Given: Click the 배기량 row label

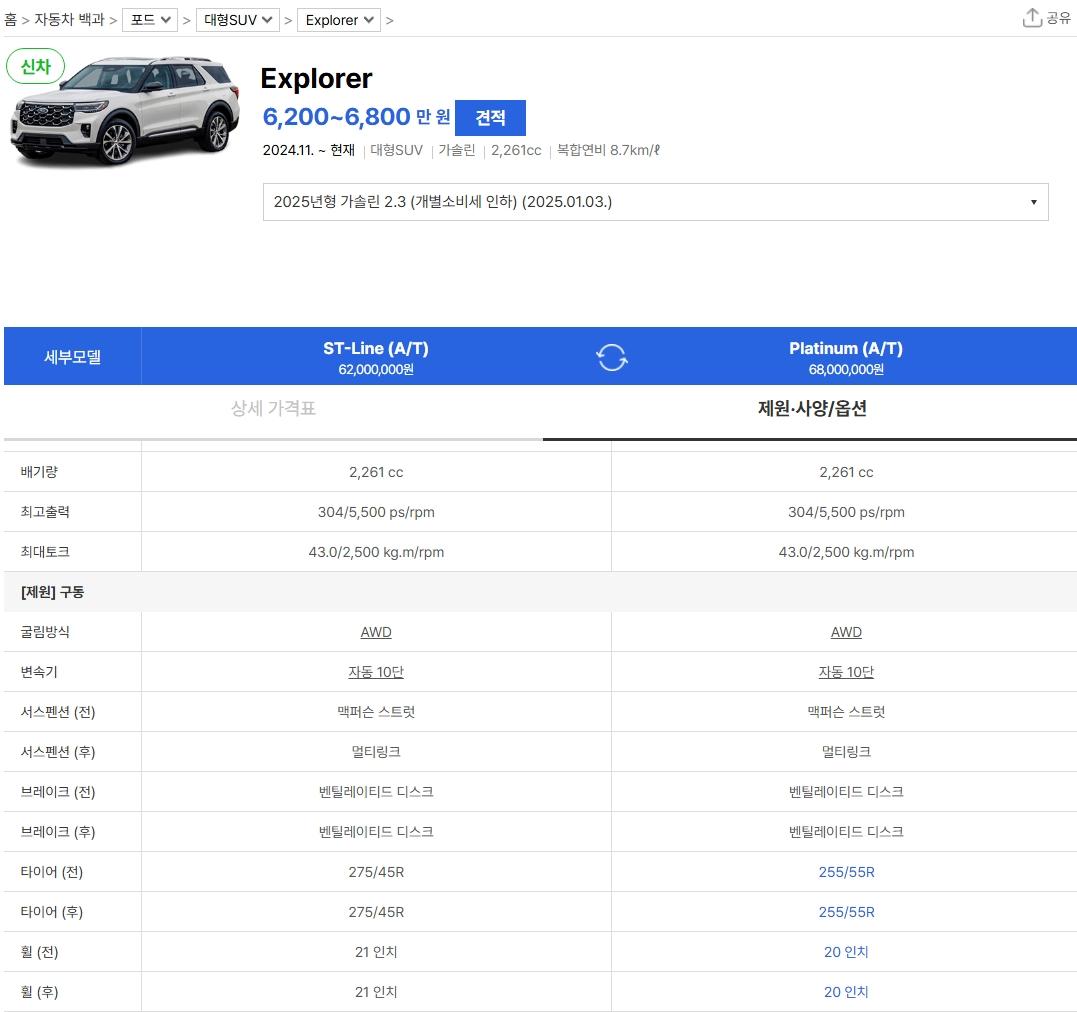Looking at the screenshot, I should 39,472.
